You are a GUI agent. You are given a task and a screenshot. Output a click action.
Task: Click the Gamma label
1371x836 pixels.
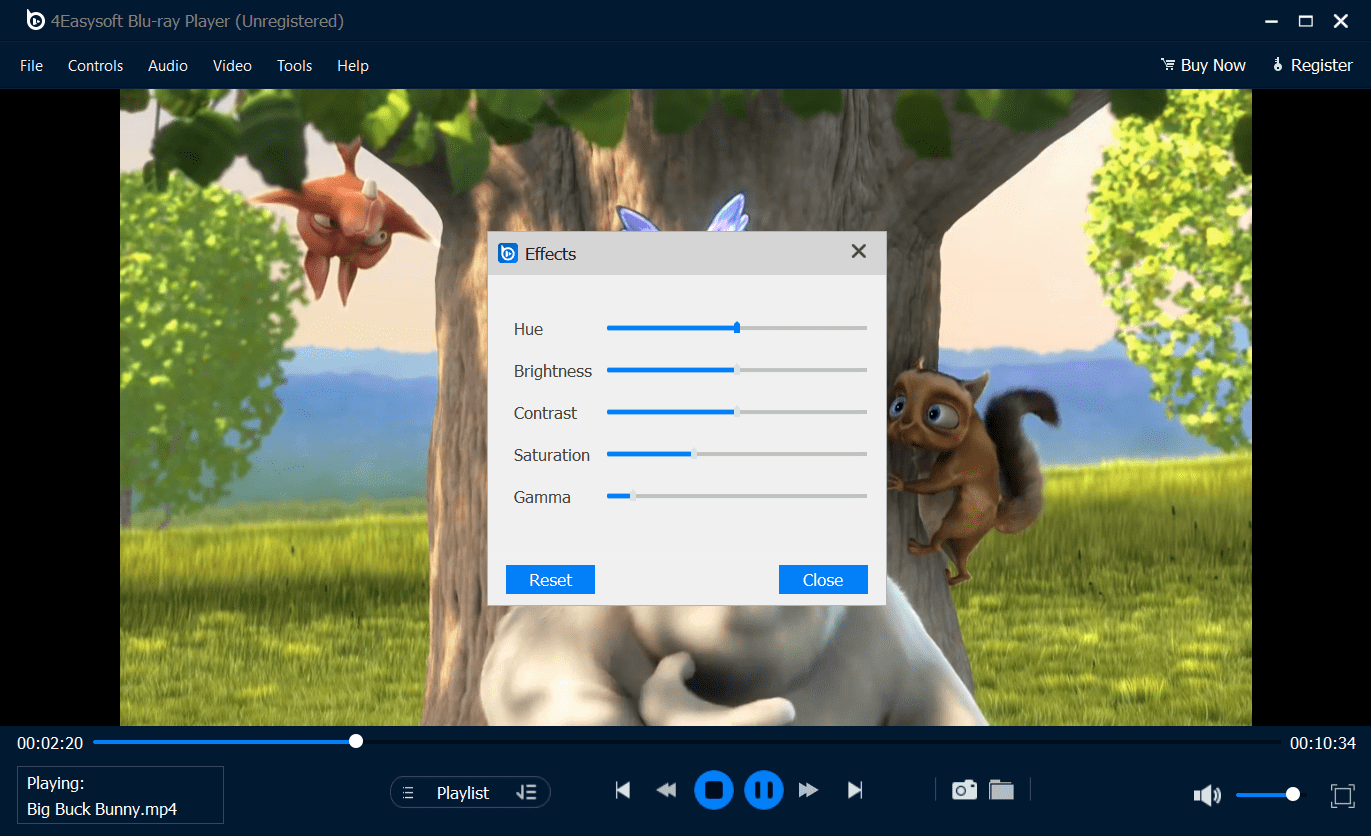tap(542, 497)
